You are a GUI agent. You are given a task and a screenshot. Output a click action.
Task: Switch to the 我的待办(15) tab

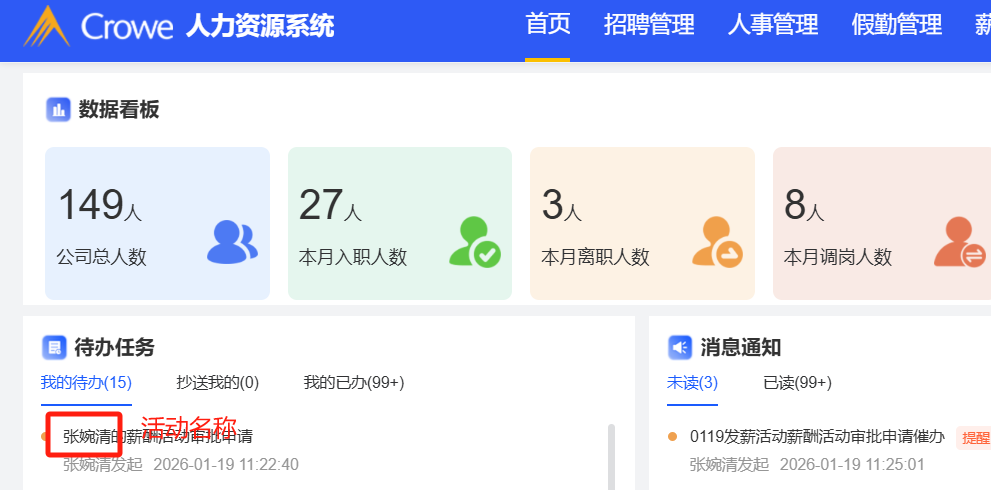click(x=86, y=382)
